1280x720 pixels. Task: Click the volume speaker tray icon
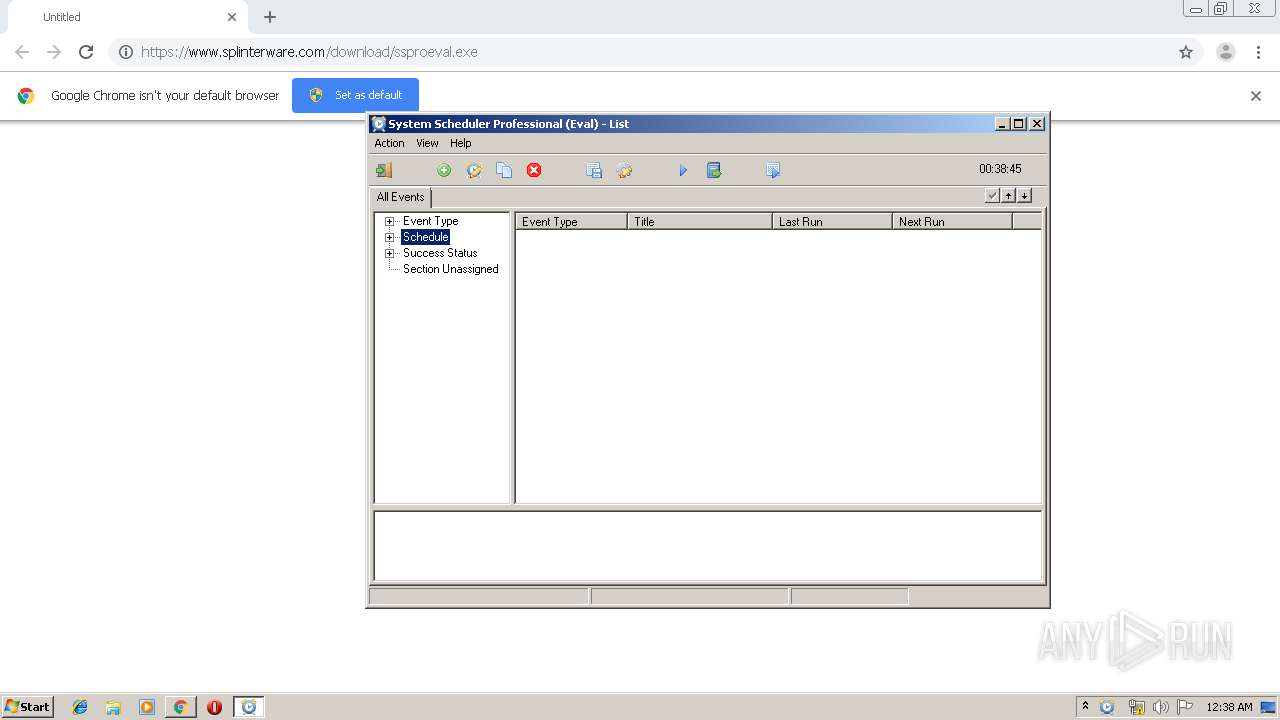[1160, 707]
